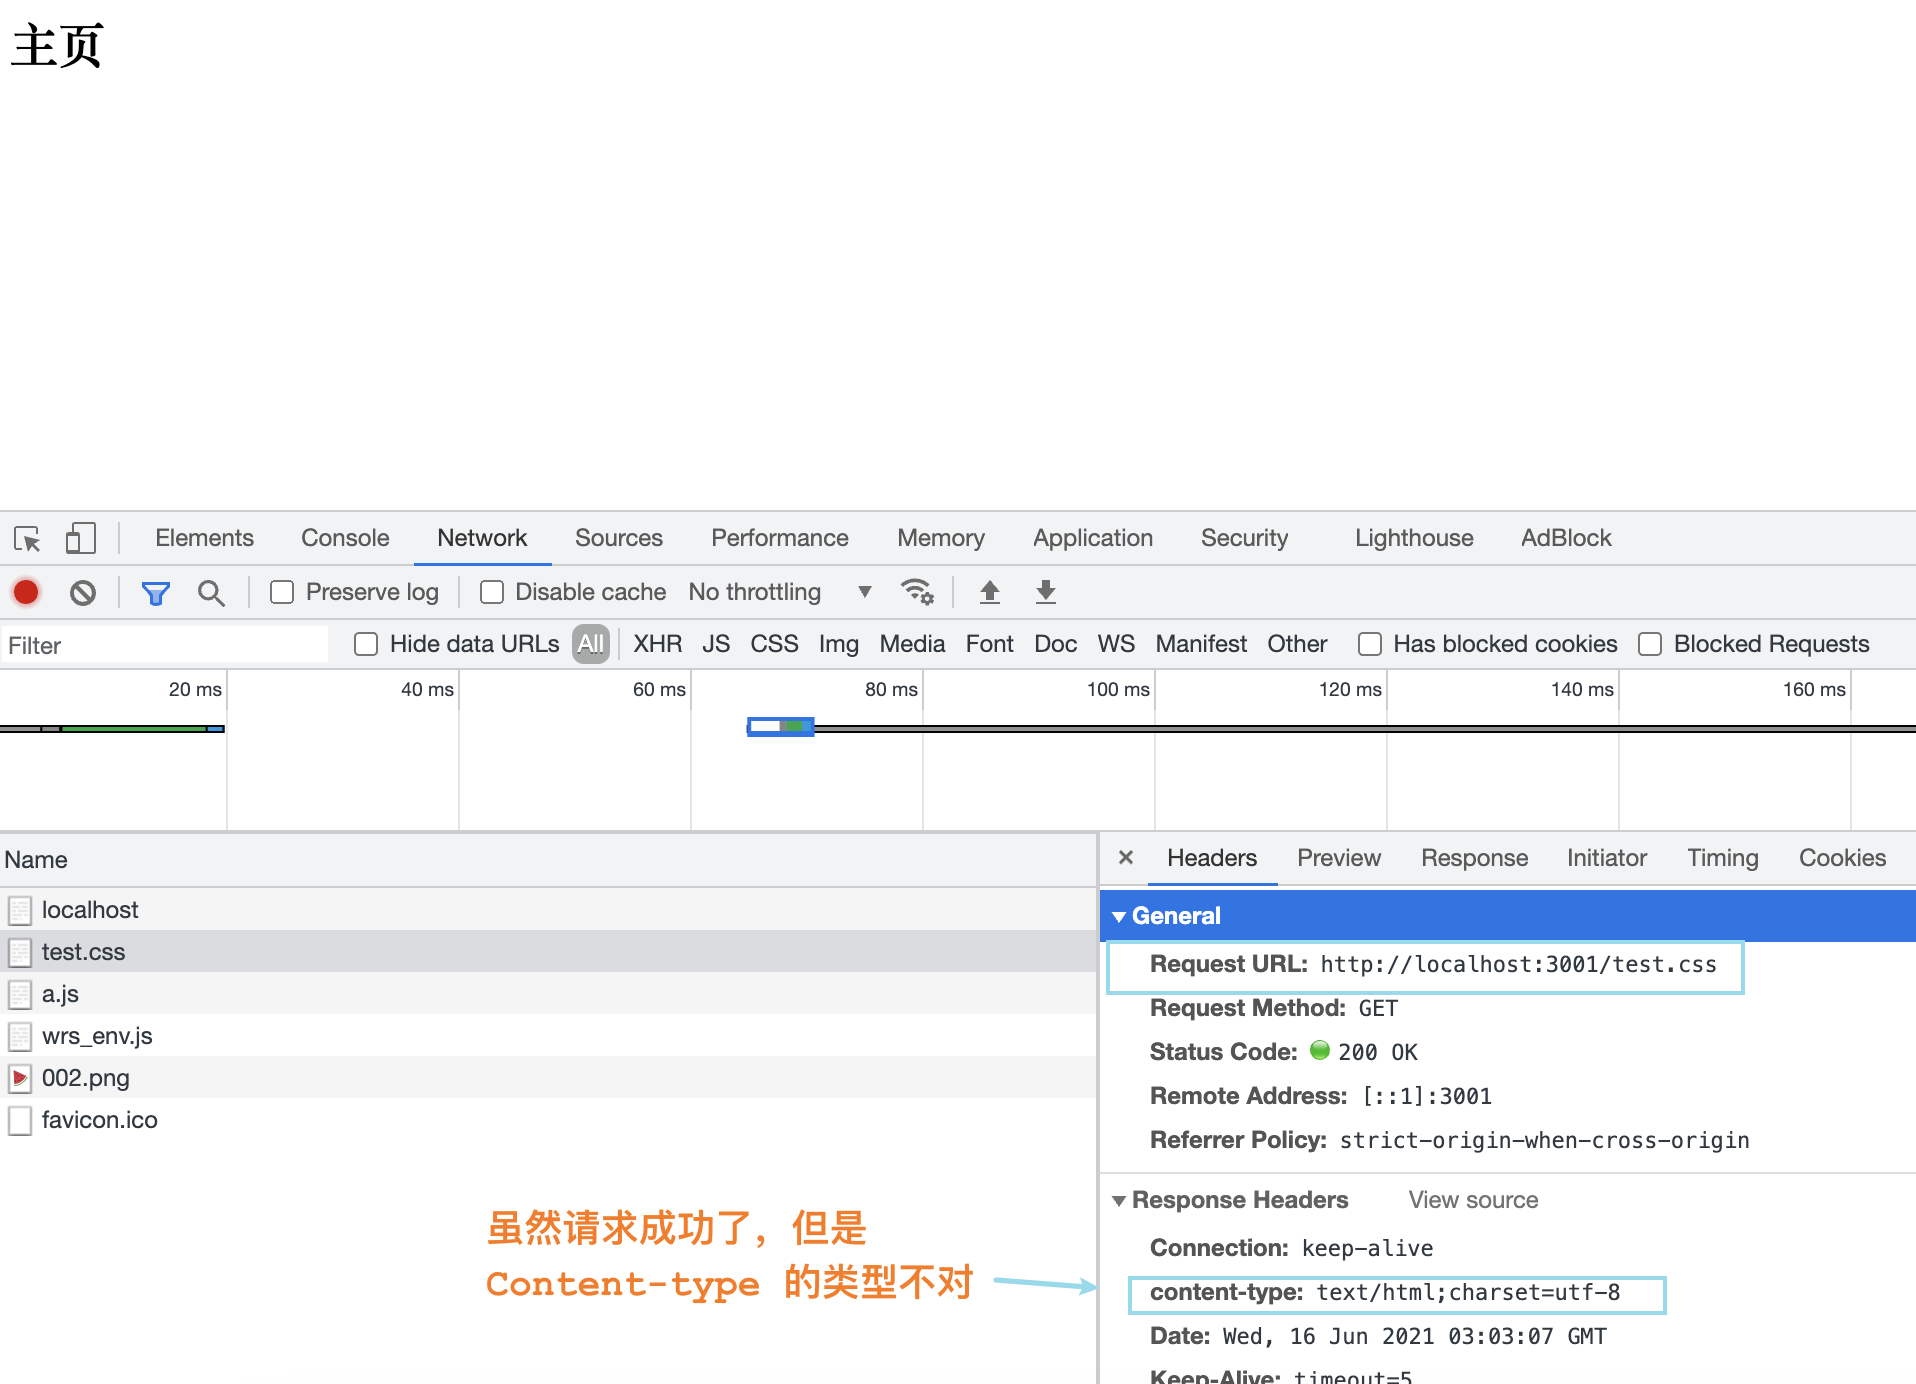The width and height of the screenshot is (1916, 1384).
Task: Open the Application tab
Action: click(1093, 538)
